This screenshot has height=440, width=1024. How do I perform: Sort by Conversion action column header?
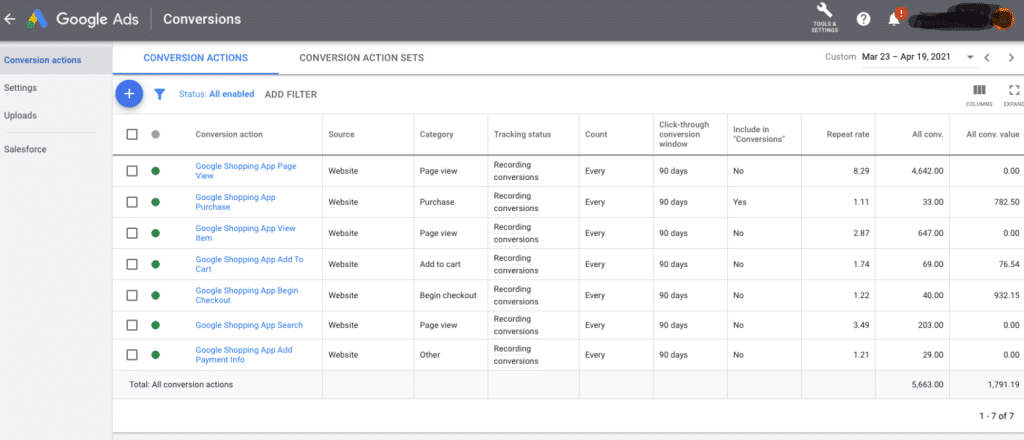click(x=229, y=134)
